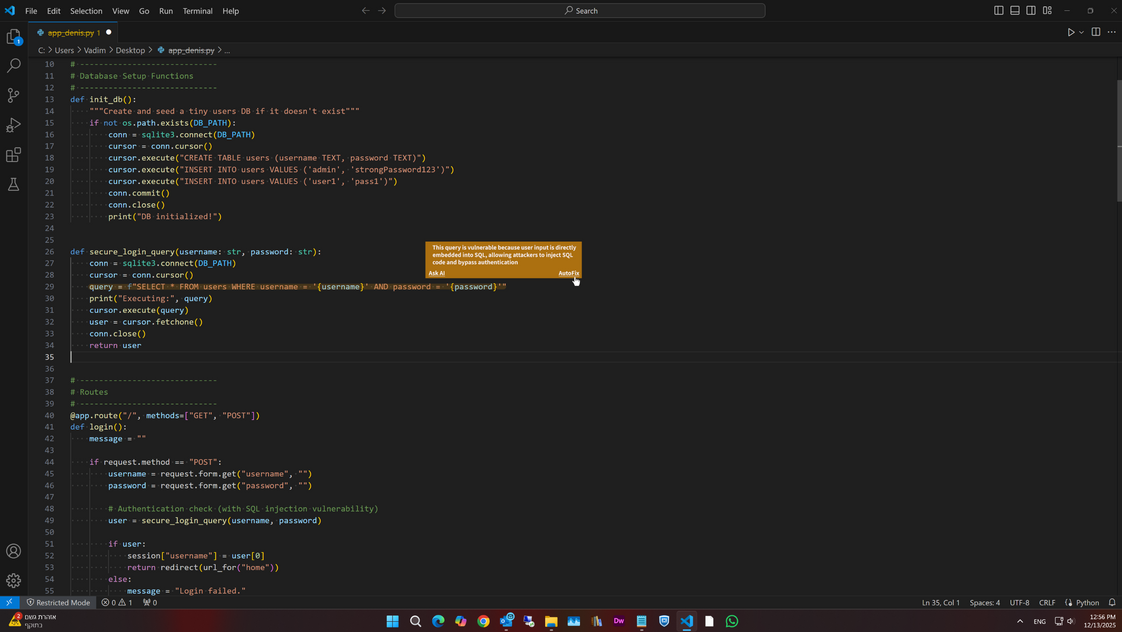Click the '@app.route' decorator line

[x=165, y=416]
